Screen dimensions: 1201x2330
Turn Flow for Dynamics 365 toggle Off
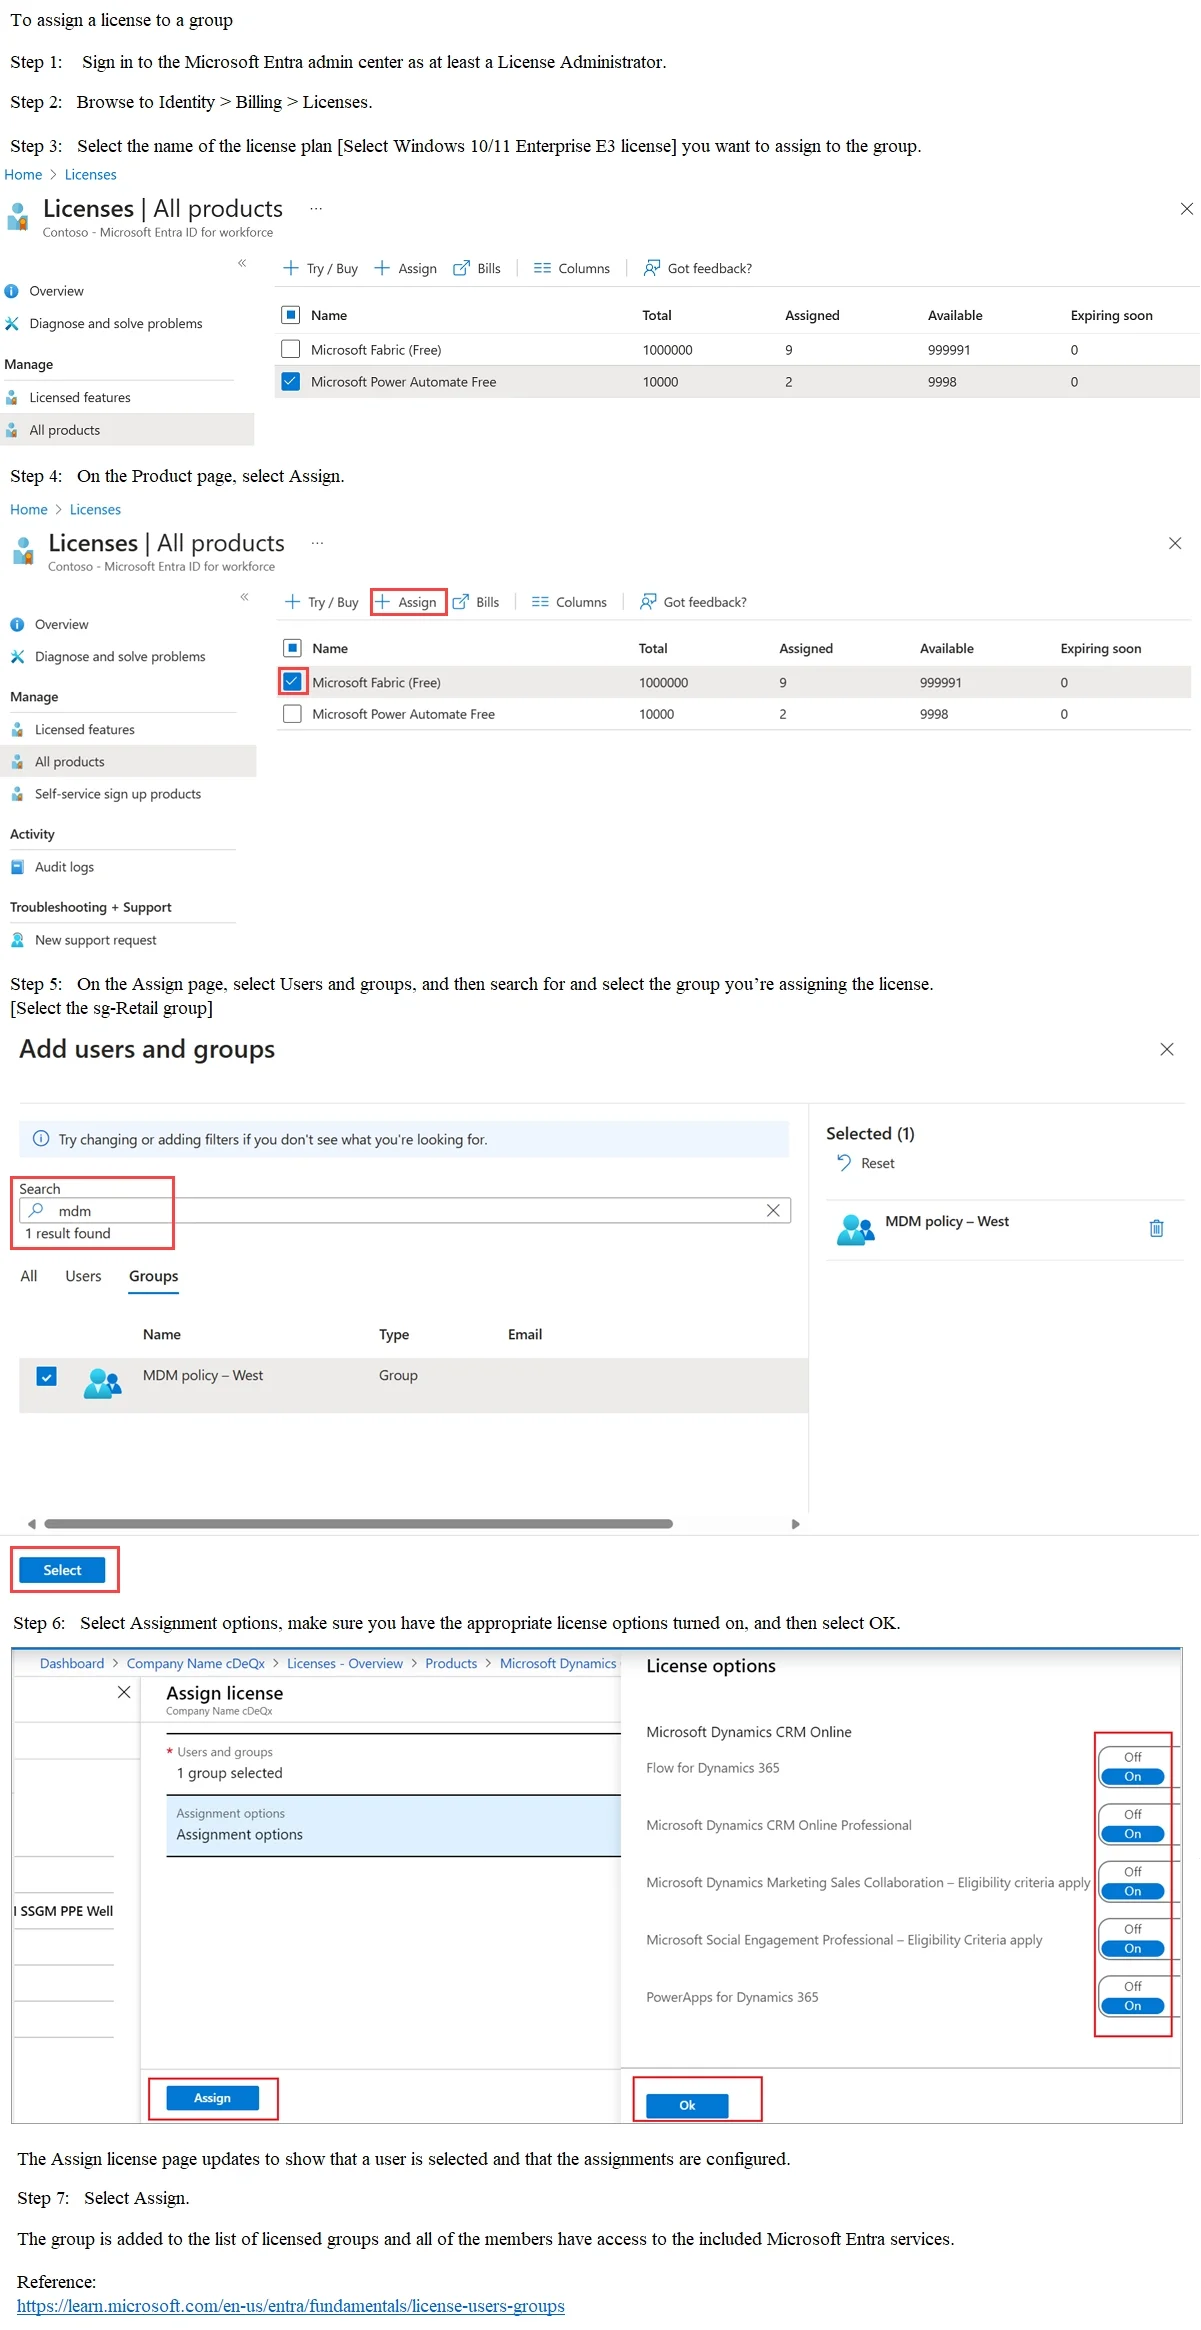click(1132, 1757)
